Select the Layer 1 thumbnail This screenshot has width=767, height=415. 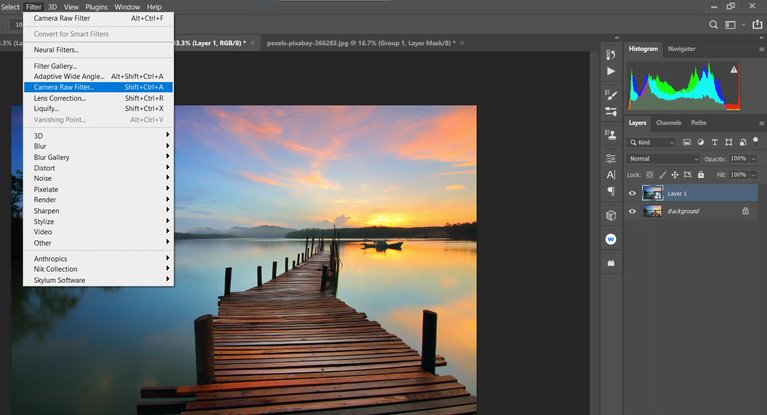coord(652,193)
